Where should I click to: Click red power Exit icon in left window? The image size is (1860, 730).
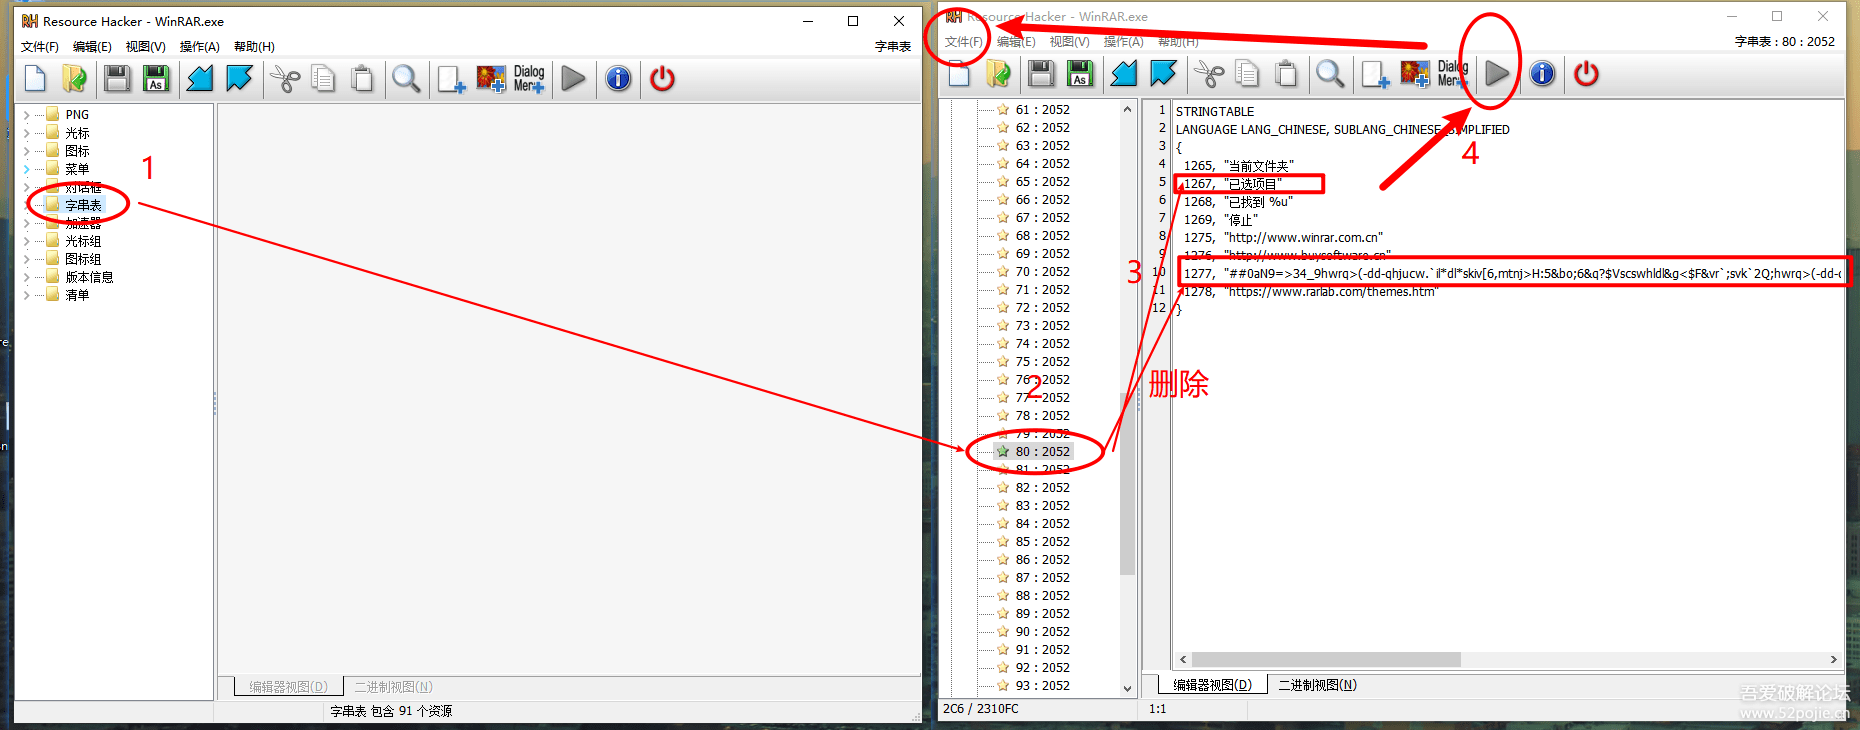pos(662,78)
